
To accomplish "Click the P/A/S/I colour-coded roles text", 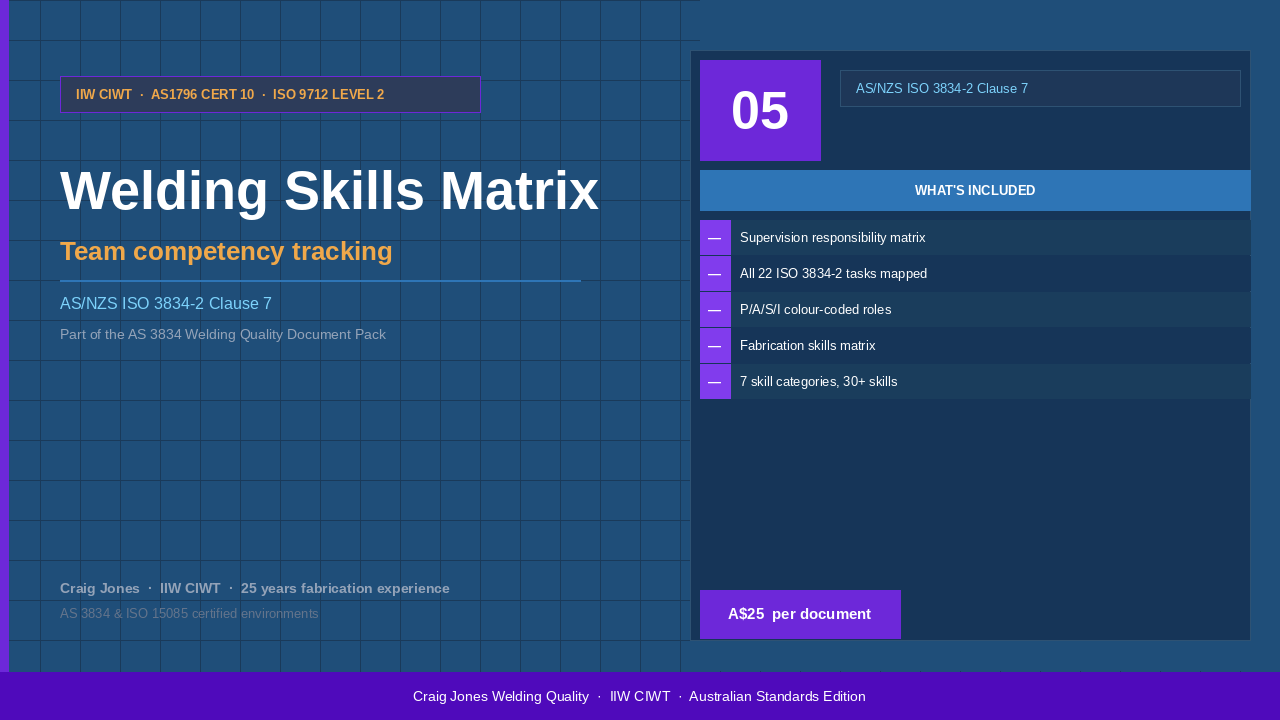I will click(x=815, y=310).
